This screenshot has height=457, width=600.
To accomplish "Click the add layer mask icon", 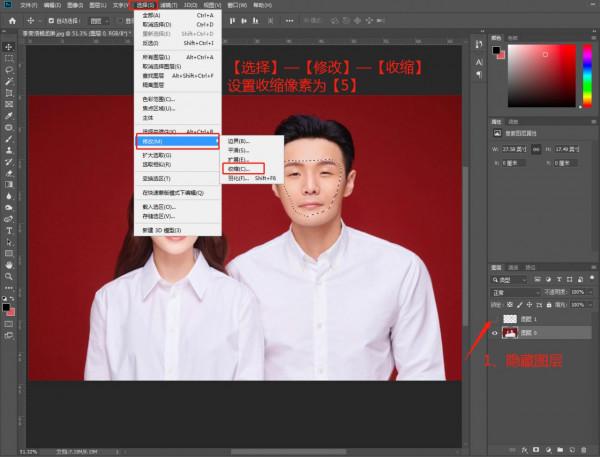I will coord(536,450).
